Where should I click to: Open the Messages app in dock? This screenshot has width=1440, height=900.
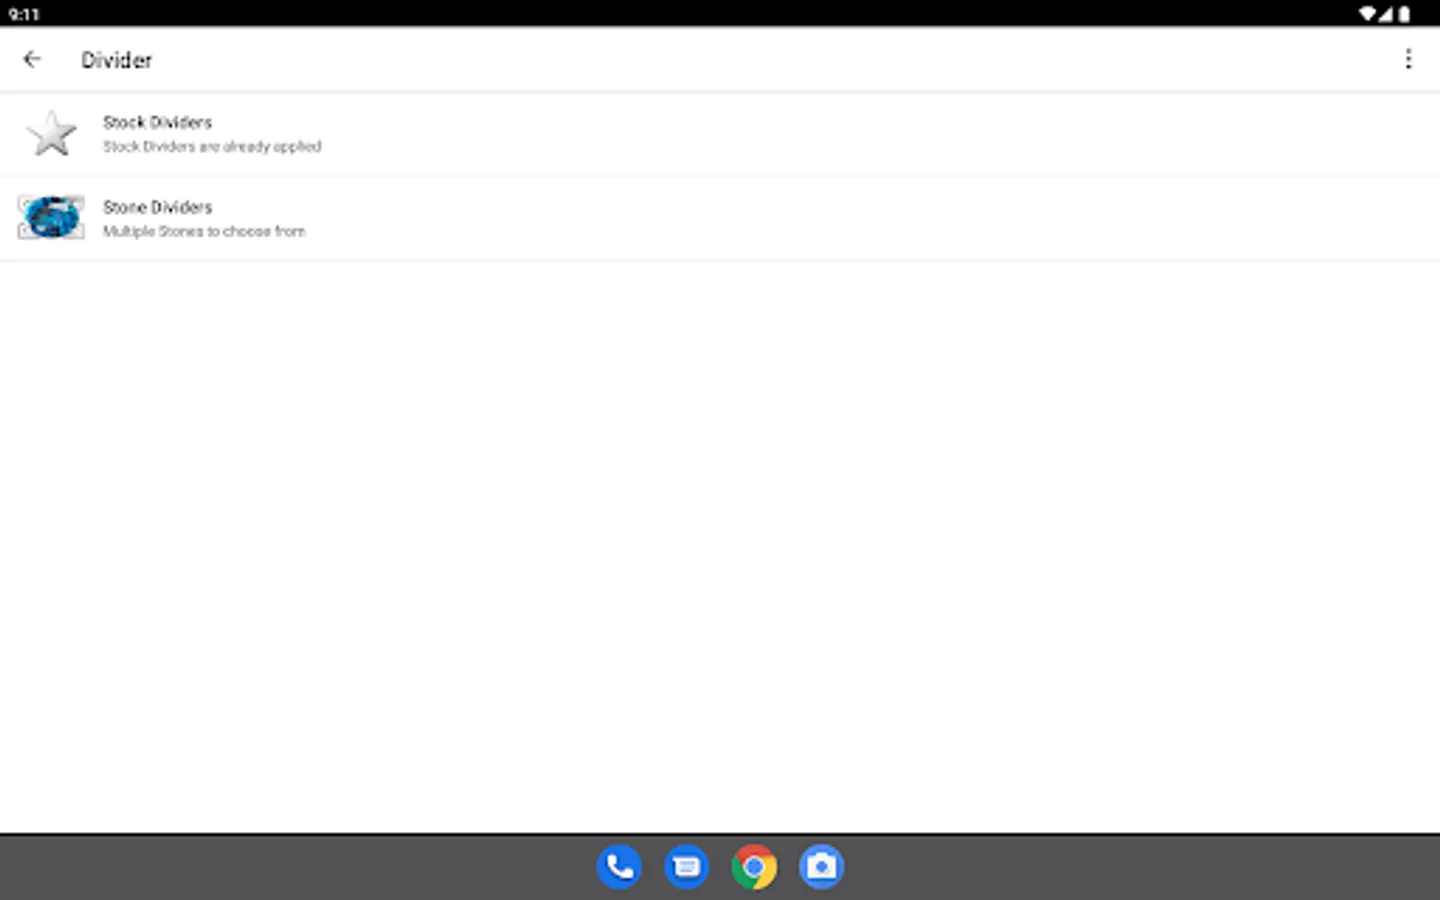tap(686, 867)
